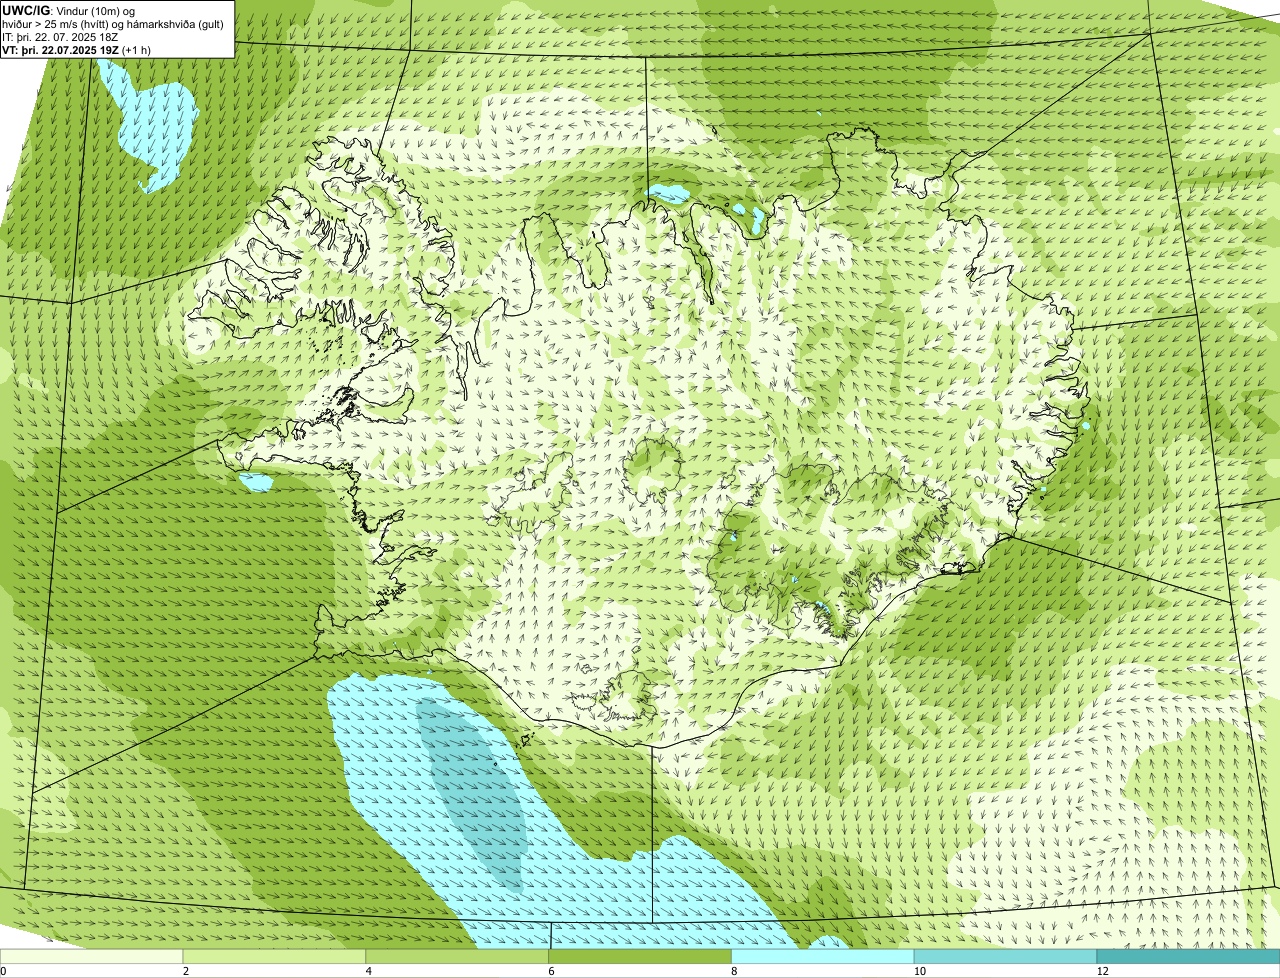1280x978 pixels.
Task: Click the legend scale label "10"
Action: coord(918,971)
